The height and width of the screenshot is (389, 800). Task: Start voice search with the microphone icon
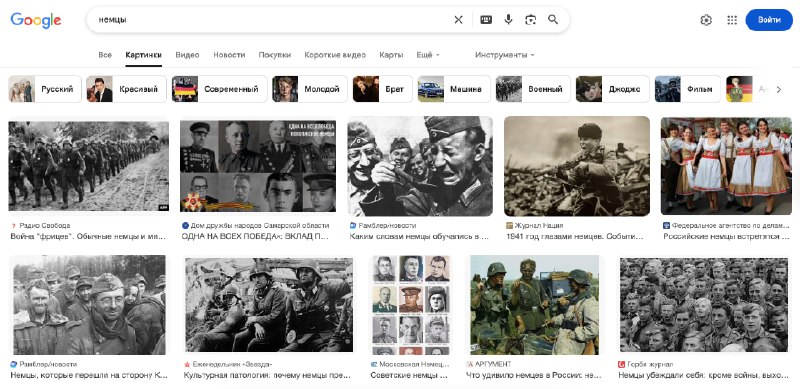(x=508, y=20)
